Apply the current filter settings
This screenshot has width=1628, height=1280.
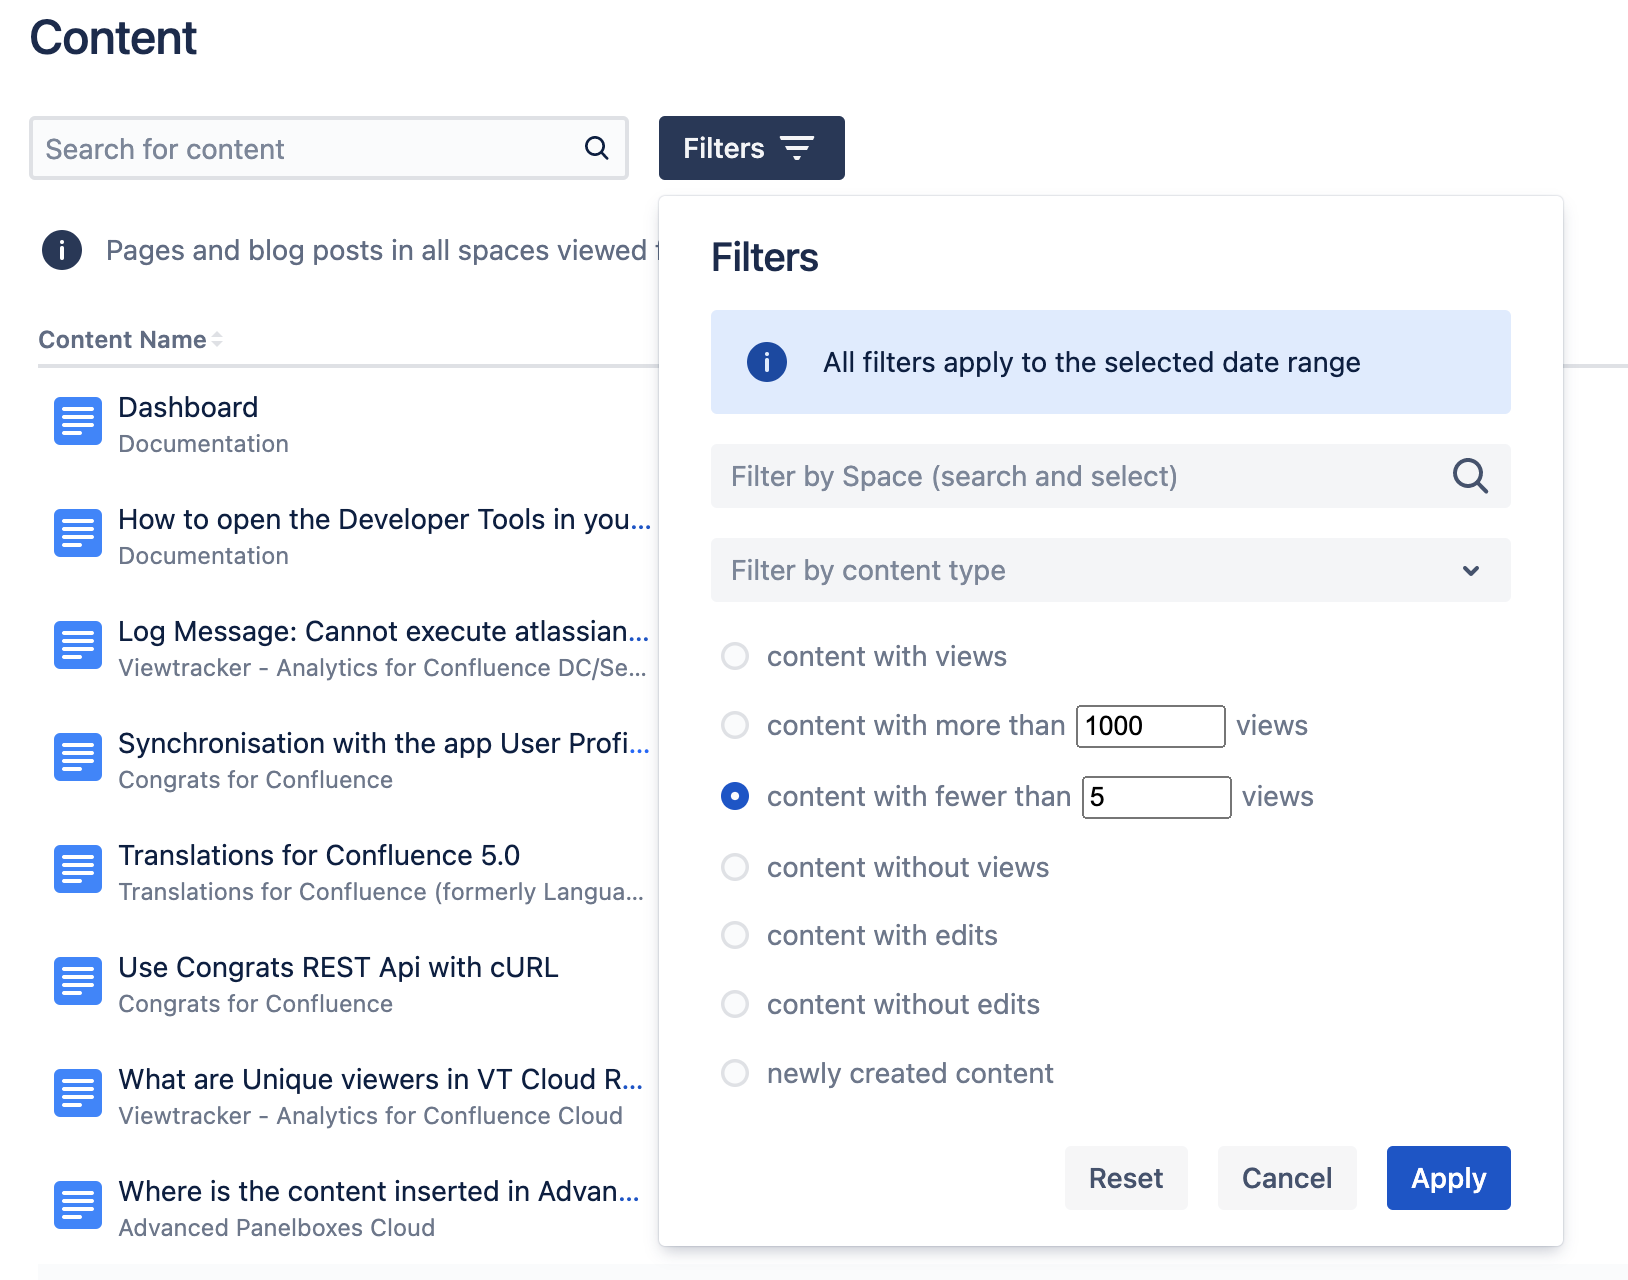pos(1448,1178)
